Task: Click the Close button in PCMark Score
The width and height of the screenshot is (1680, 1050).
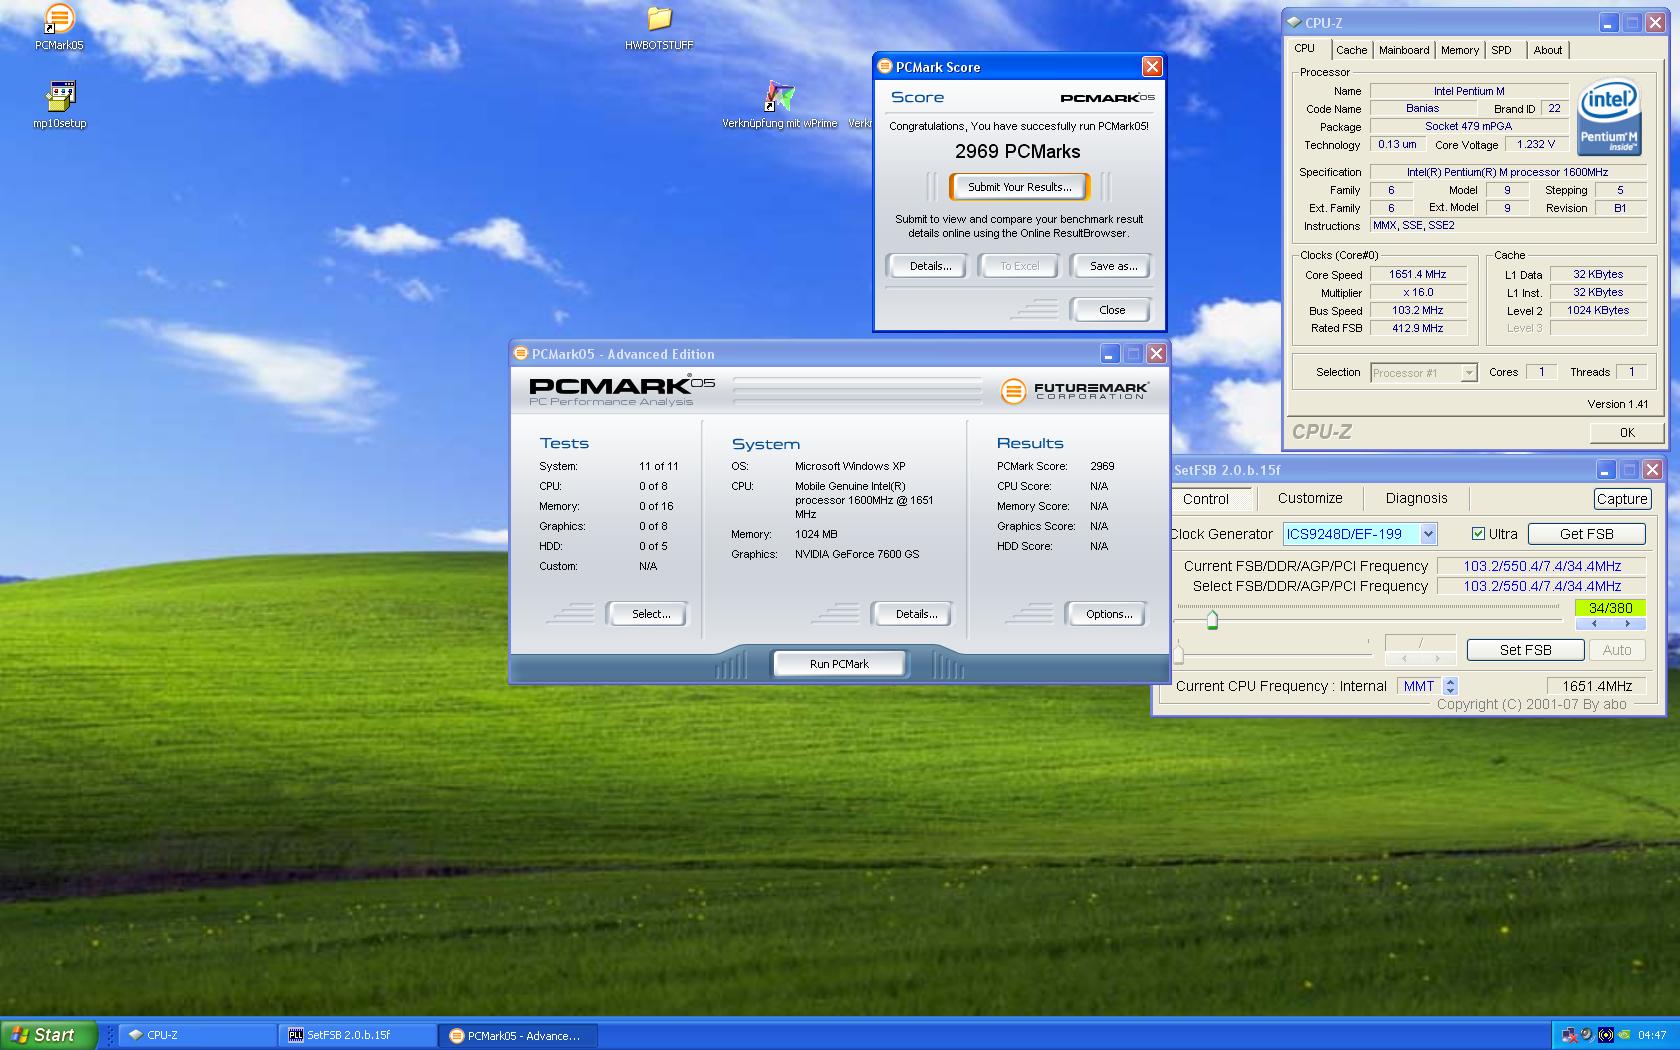Action: (x=1112, y=310)
